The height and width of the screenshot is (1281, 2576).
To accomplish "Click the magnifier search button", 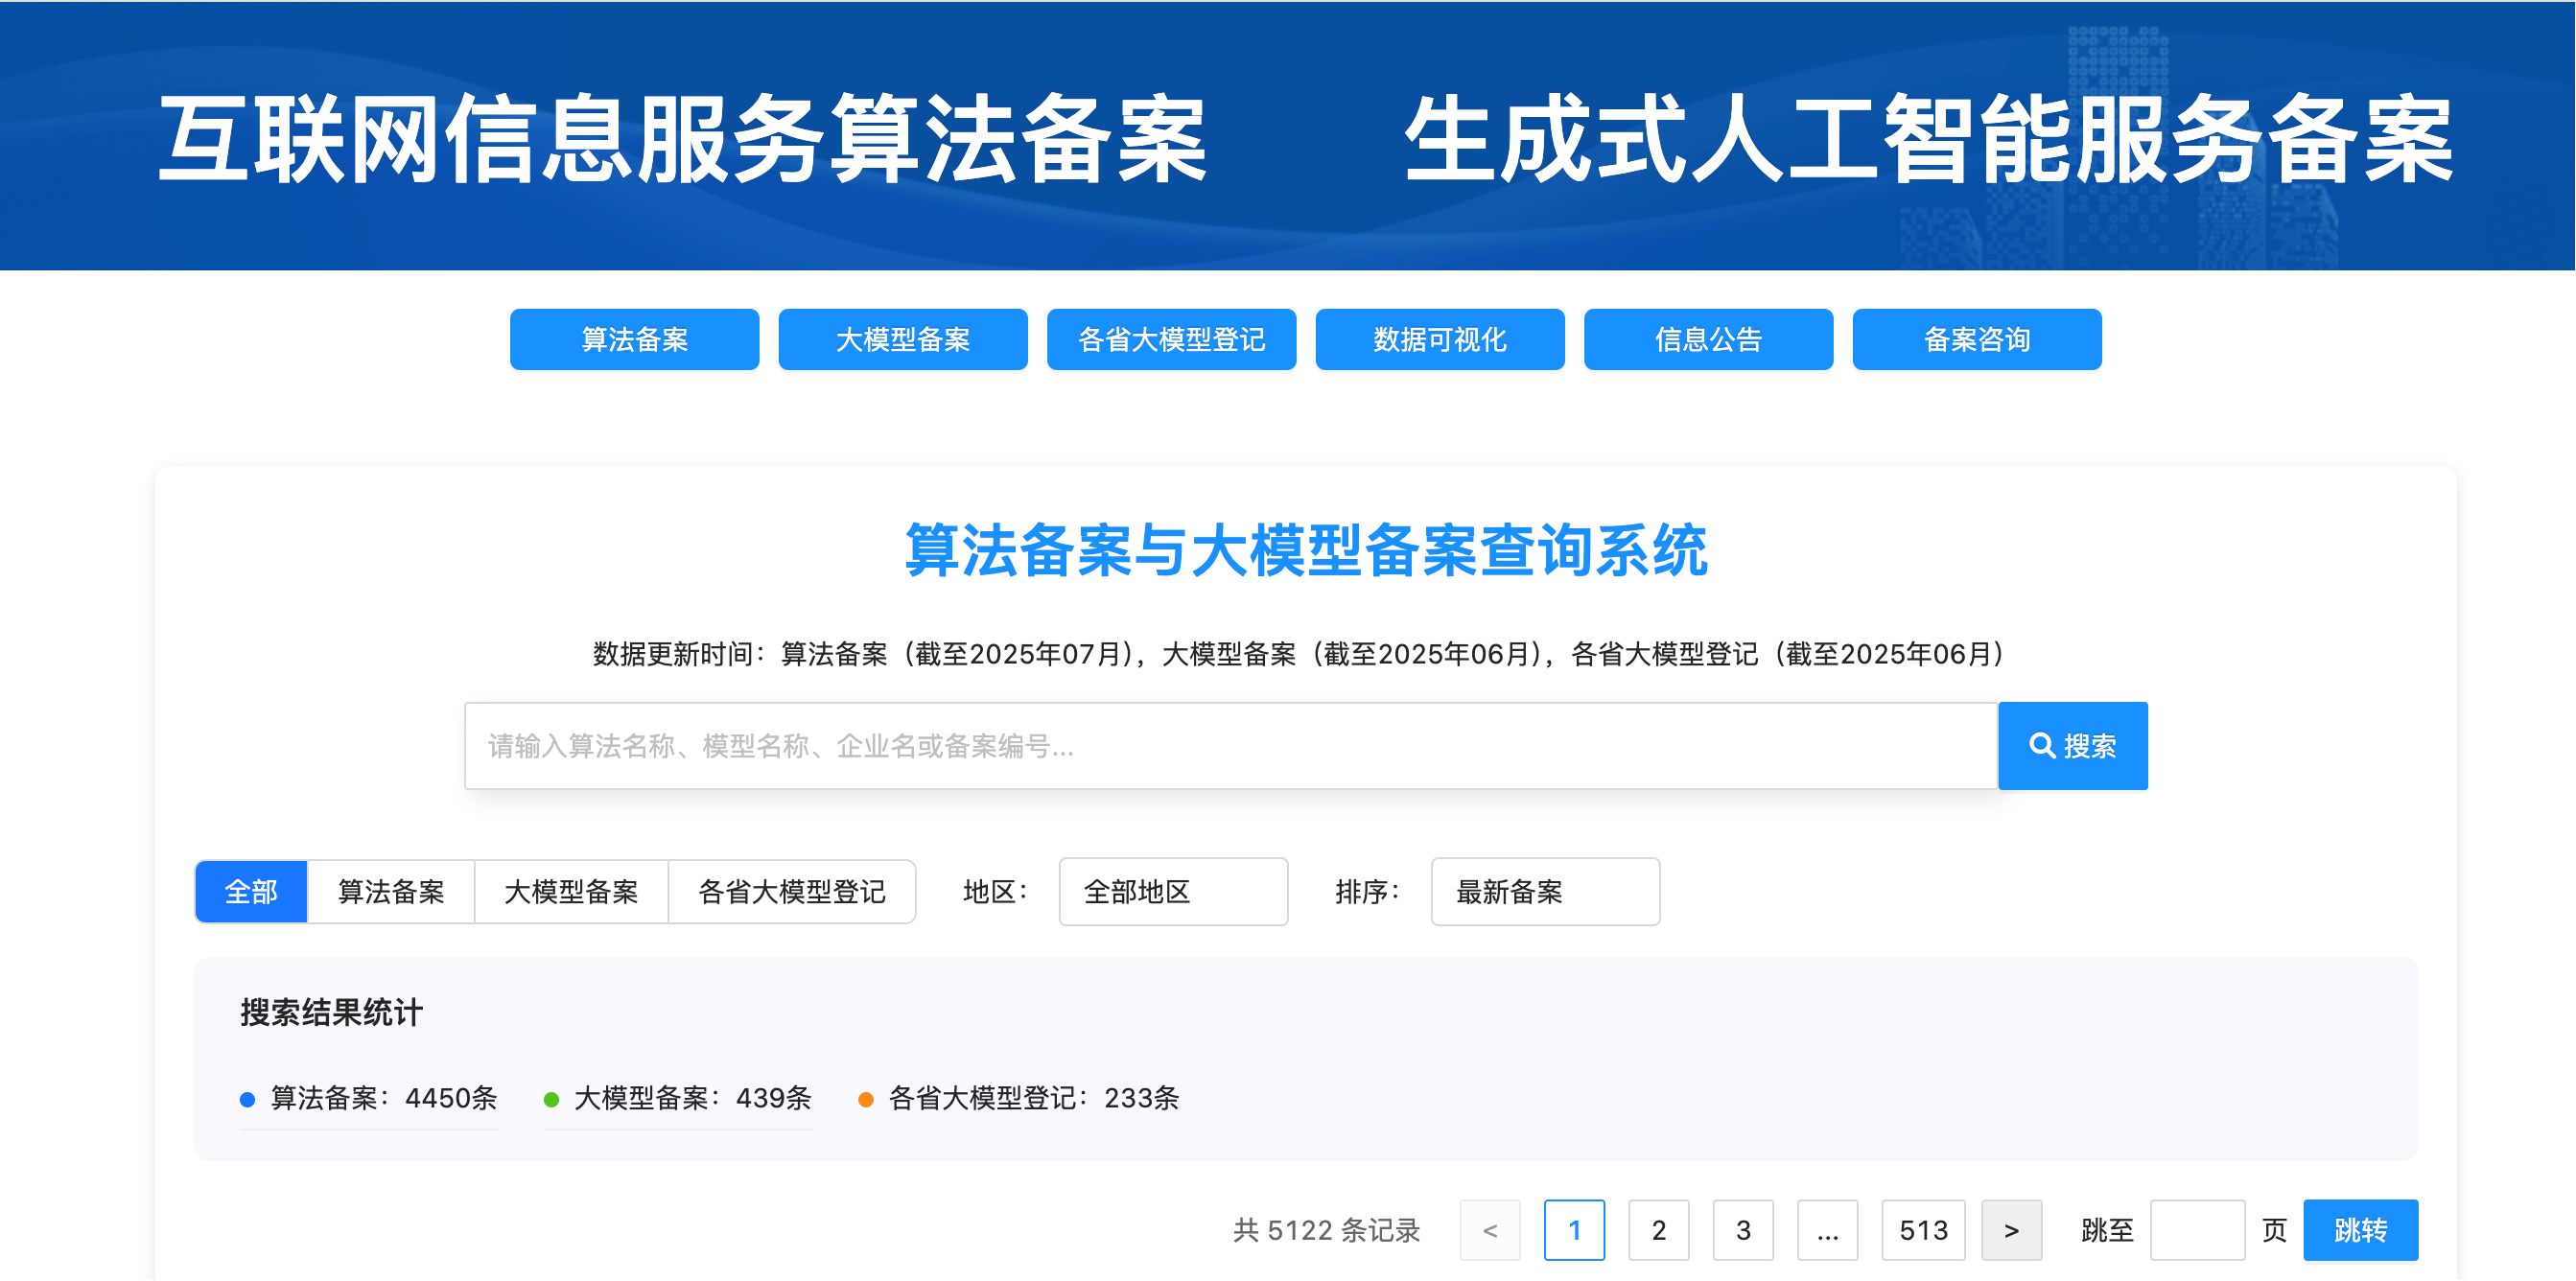I will (2072, 746).
